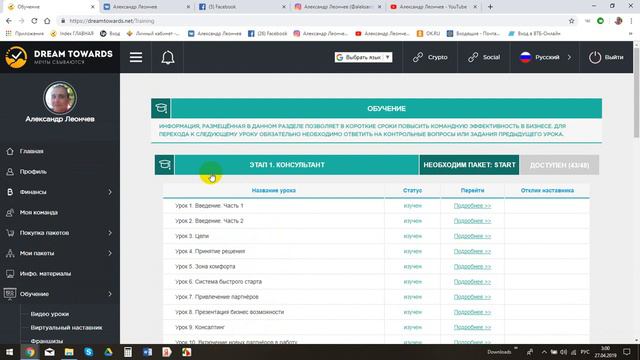This screenshot has height=360, width=640.
Task: Open the OK.RU bookmark
Action: point(428,33)
